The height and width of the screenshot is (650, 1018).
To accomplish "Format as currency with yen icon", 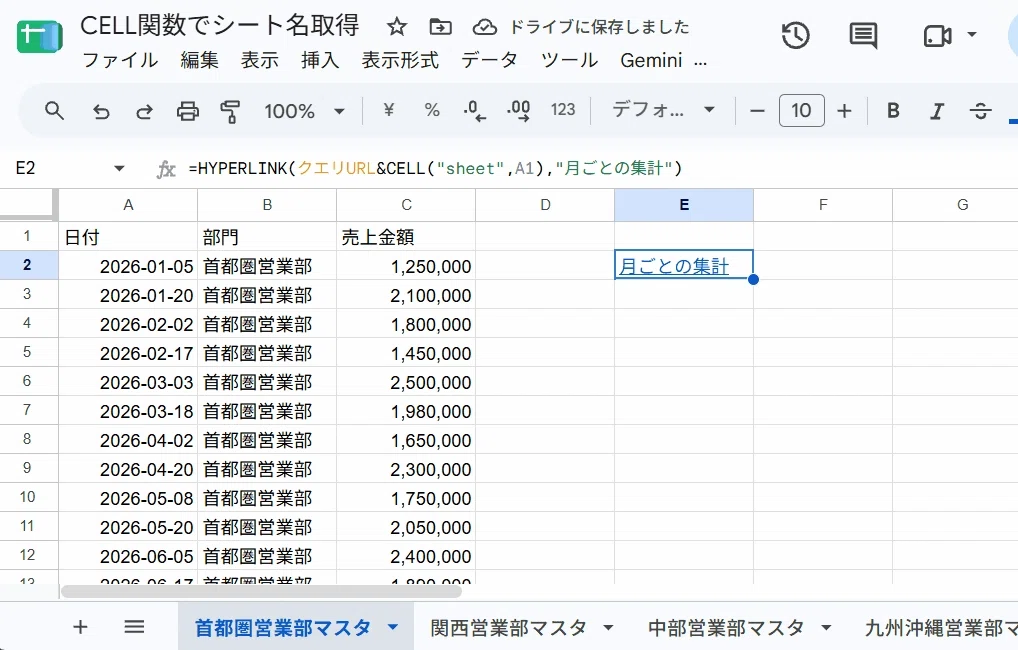I will pyautogui.click(x=388, y=110).
